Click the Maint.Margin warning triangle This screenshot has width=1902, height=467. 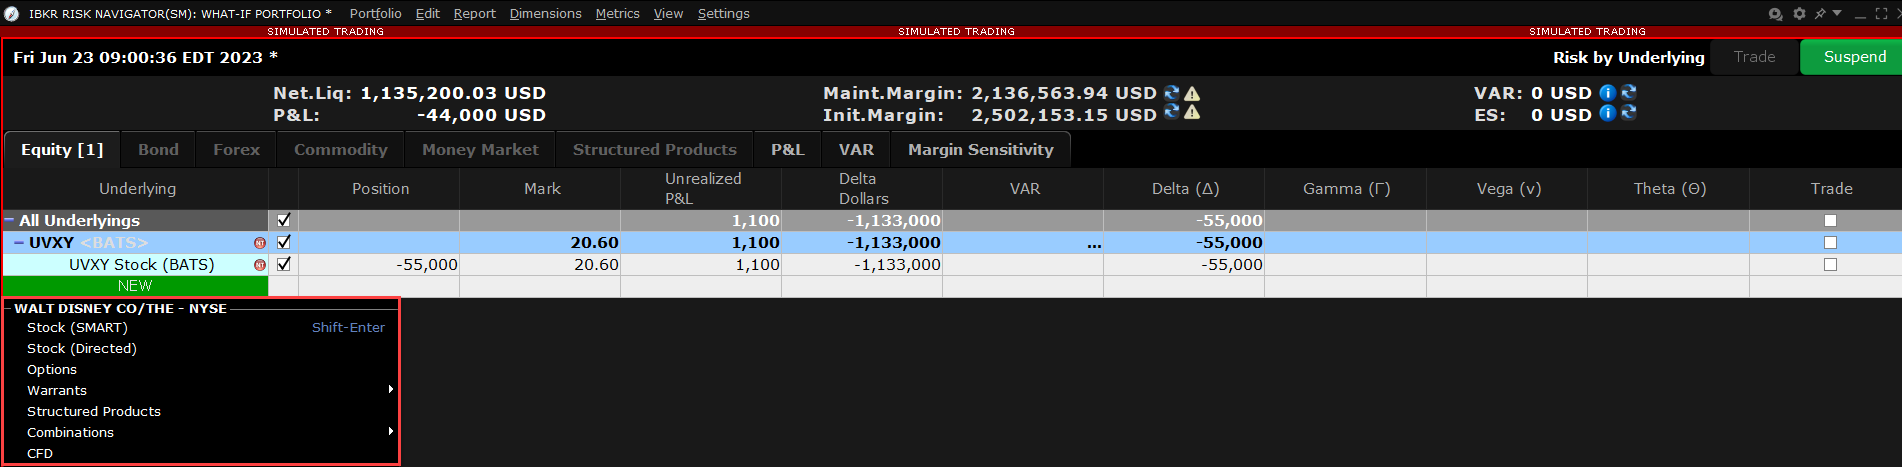point(1192,93)
